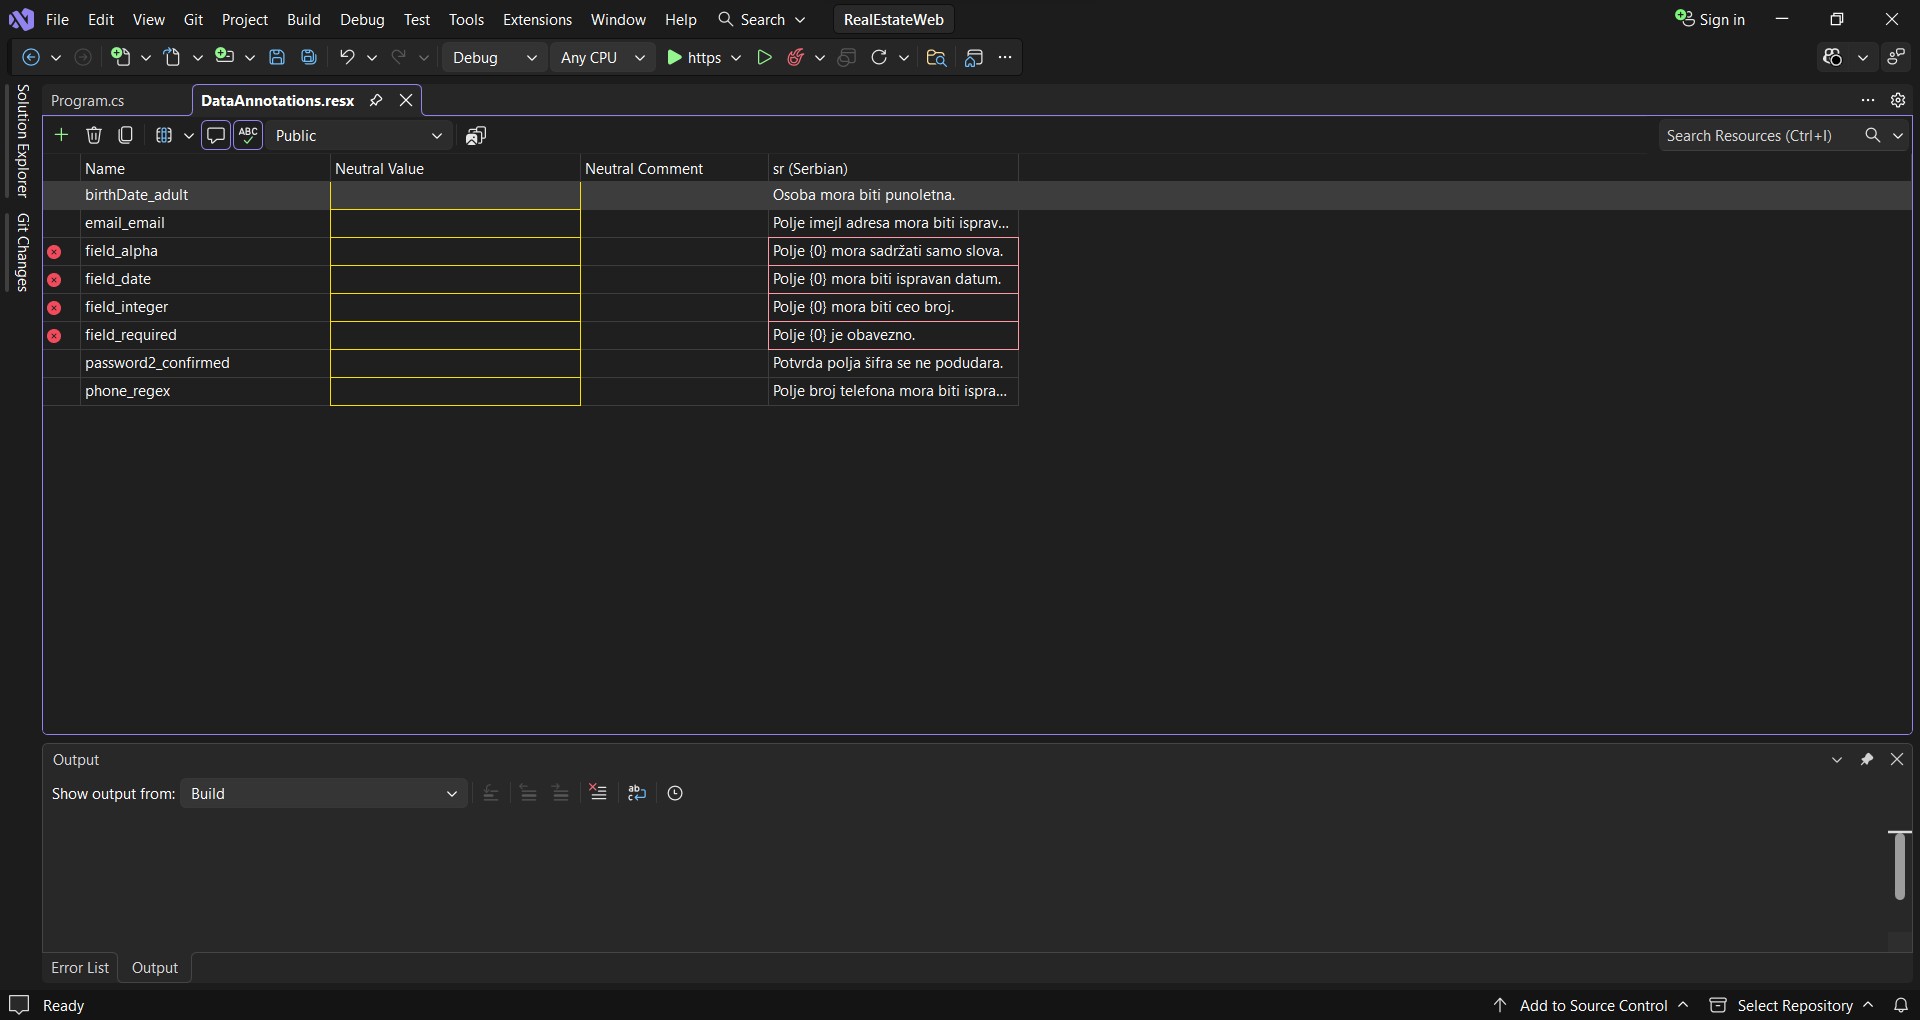Screen dimensions: 1920x1020
Task: Add a new resource with plus icon
Action: coord(61,135)
